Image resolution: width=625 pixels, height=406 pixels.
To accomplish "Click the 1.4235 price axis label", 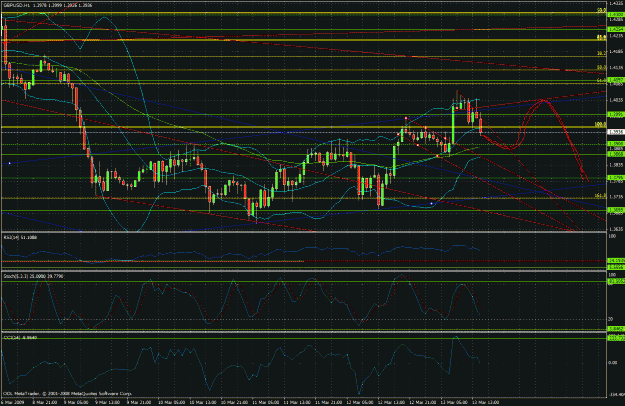I will click(616, 35).
